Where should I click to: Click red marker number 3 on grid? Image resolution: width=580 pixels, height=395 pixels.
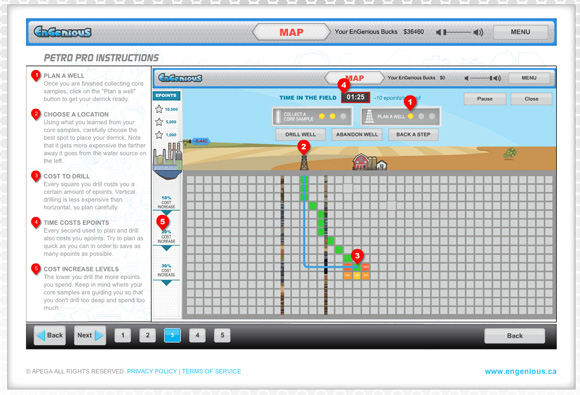click(357, 256)
